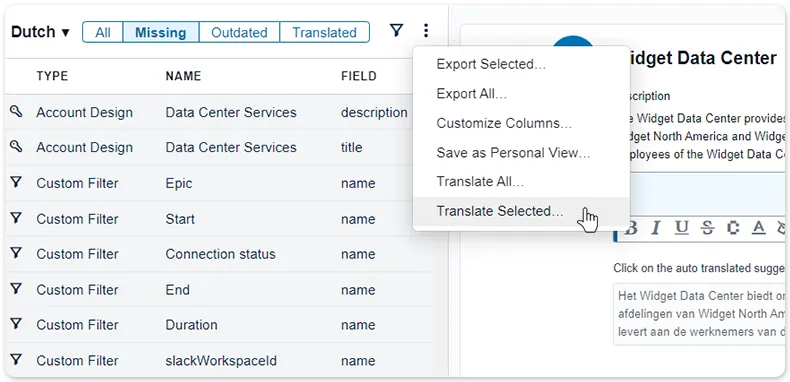This screenshot has height=382, width=790.
Task: Select the All filter tab
Action: click(103, 32)
